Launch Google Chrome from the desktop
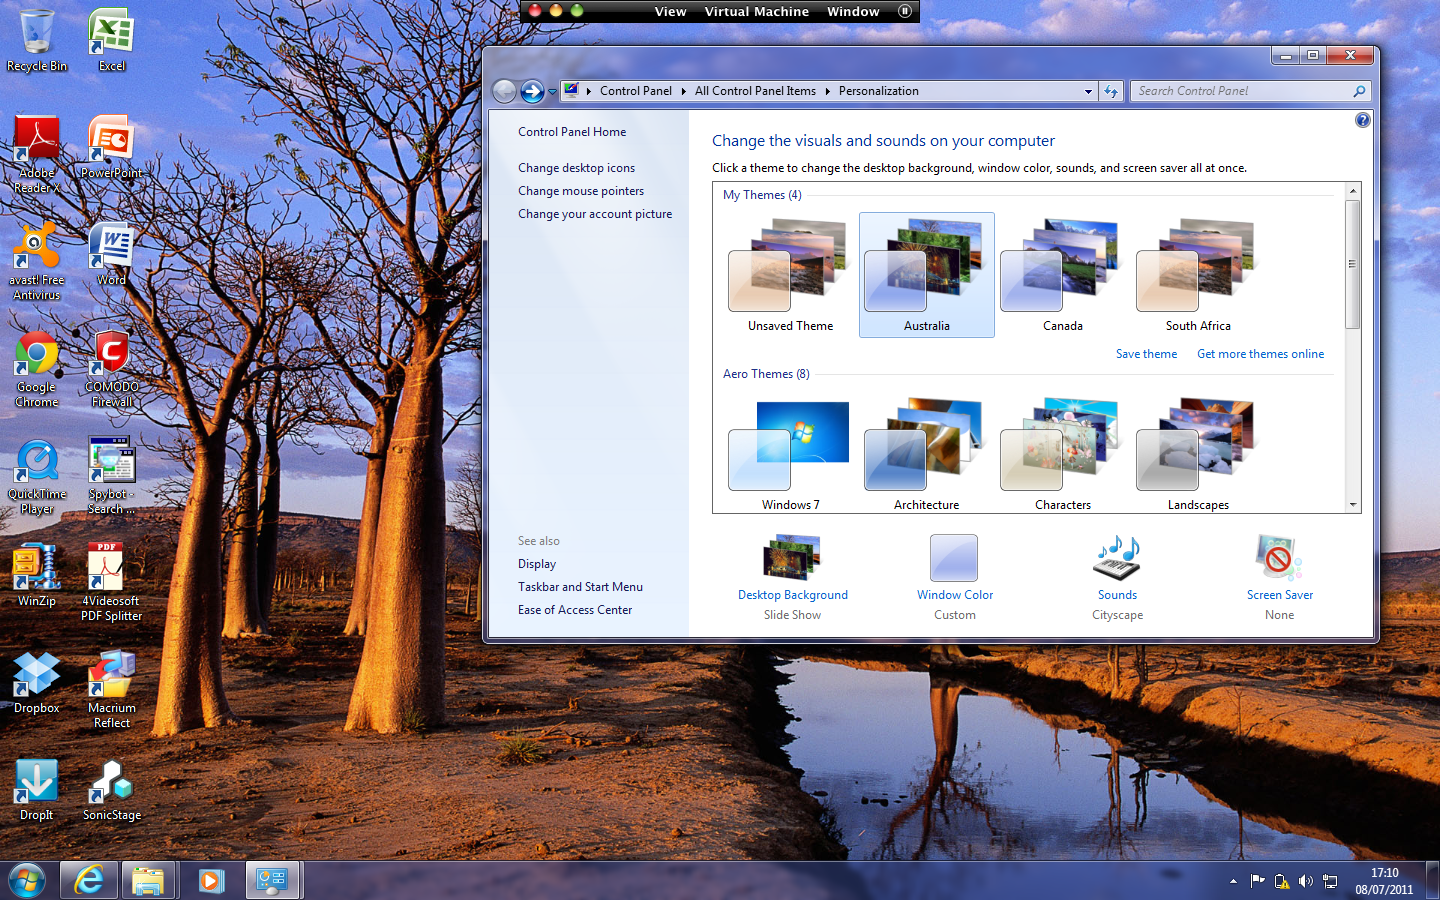Screen dimensions: 1440x900 click(37, 357)
